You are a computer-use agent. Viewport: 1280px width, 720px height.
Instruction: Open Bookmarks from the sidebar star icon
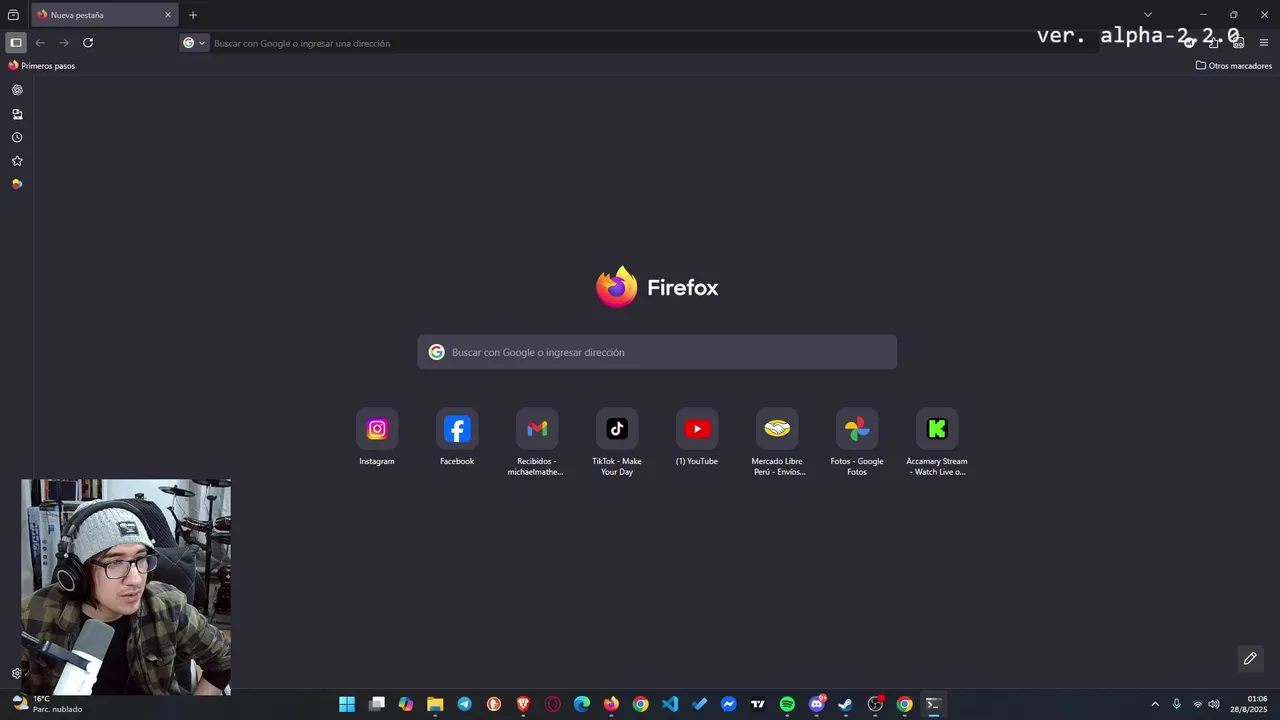(17, 161)
